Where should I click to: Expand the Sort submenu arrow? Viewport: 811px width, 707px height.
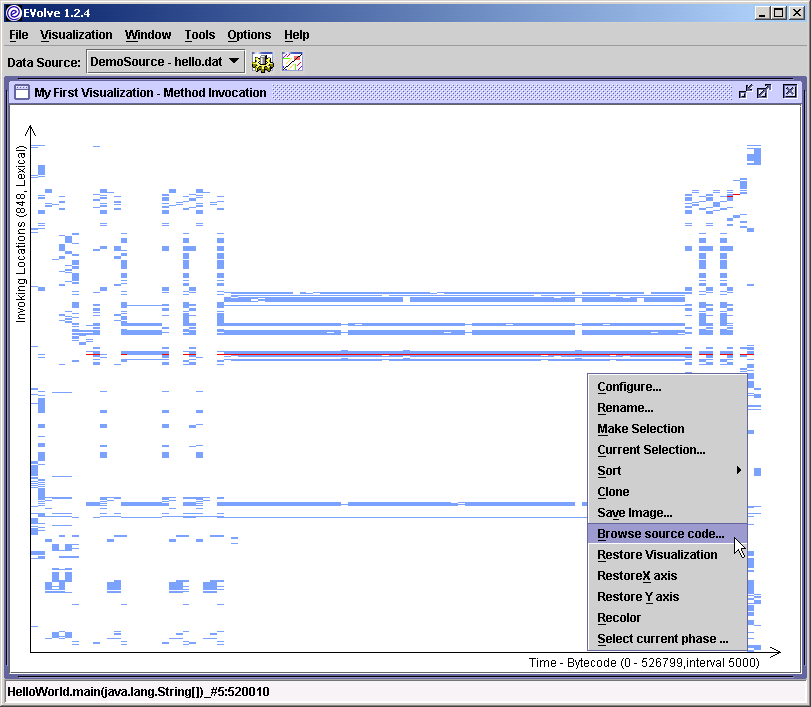point(739,470)
